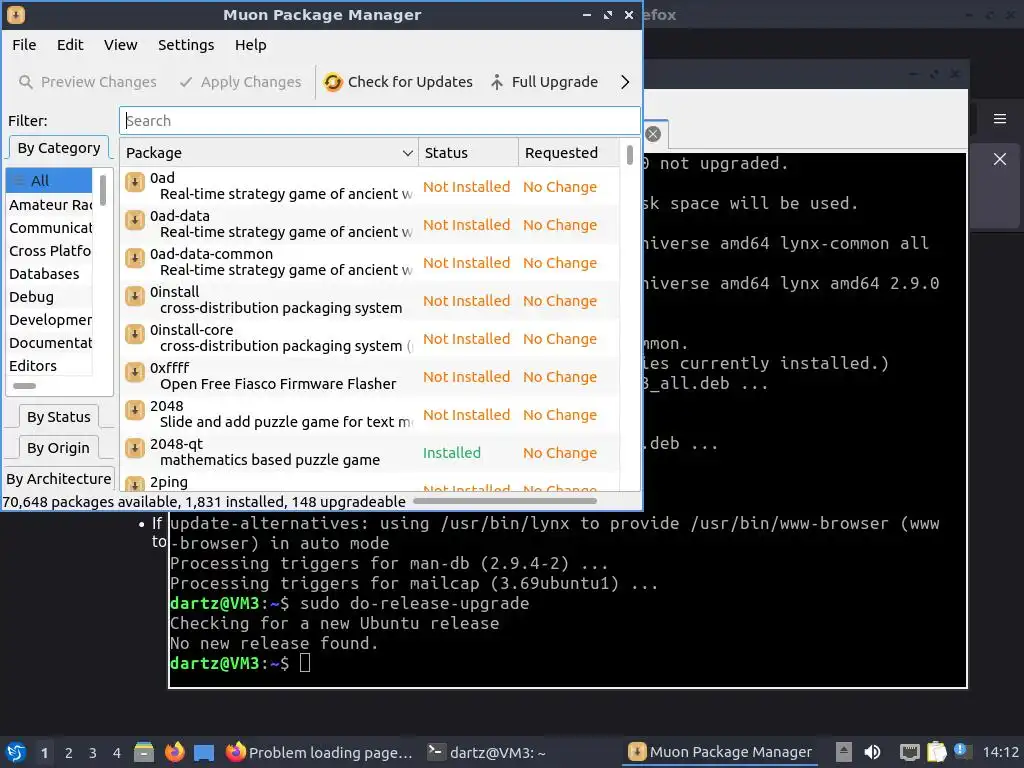This screenshot has height=768, width=1024.
Task: Select the Amateur Radio category
Action: click(49, 205)
